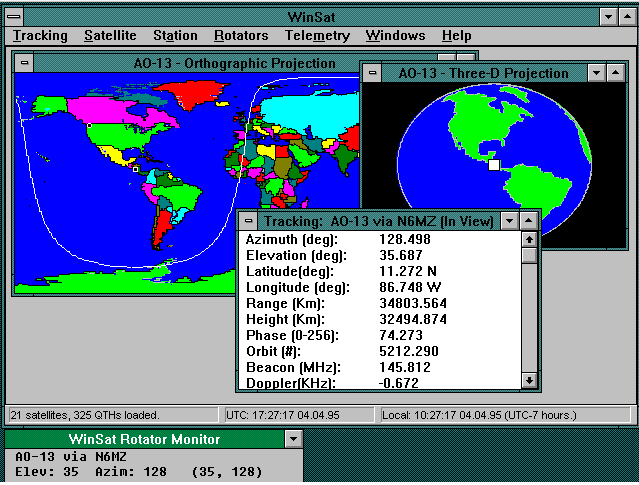Open Three-D Projection window control menu box
639x485 pixels.
[372, 73]
